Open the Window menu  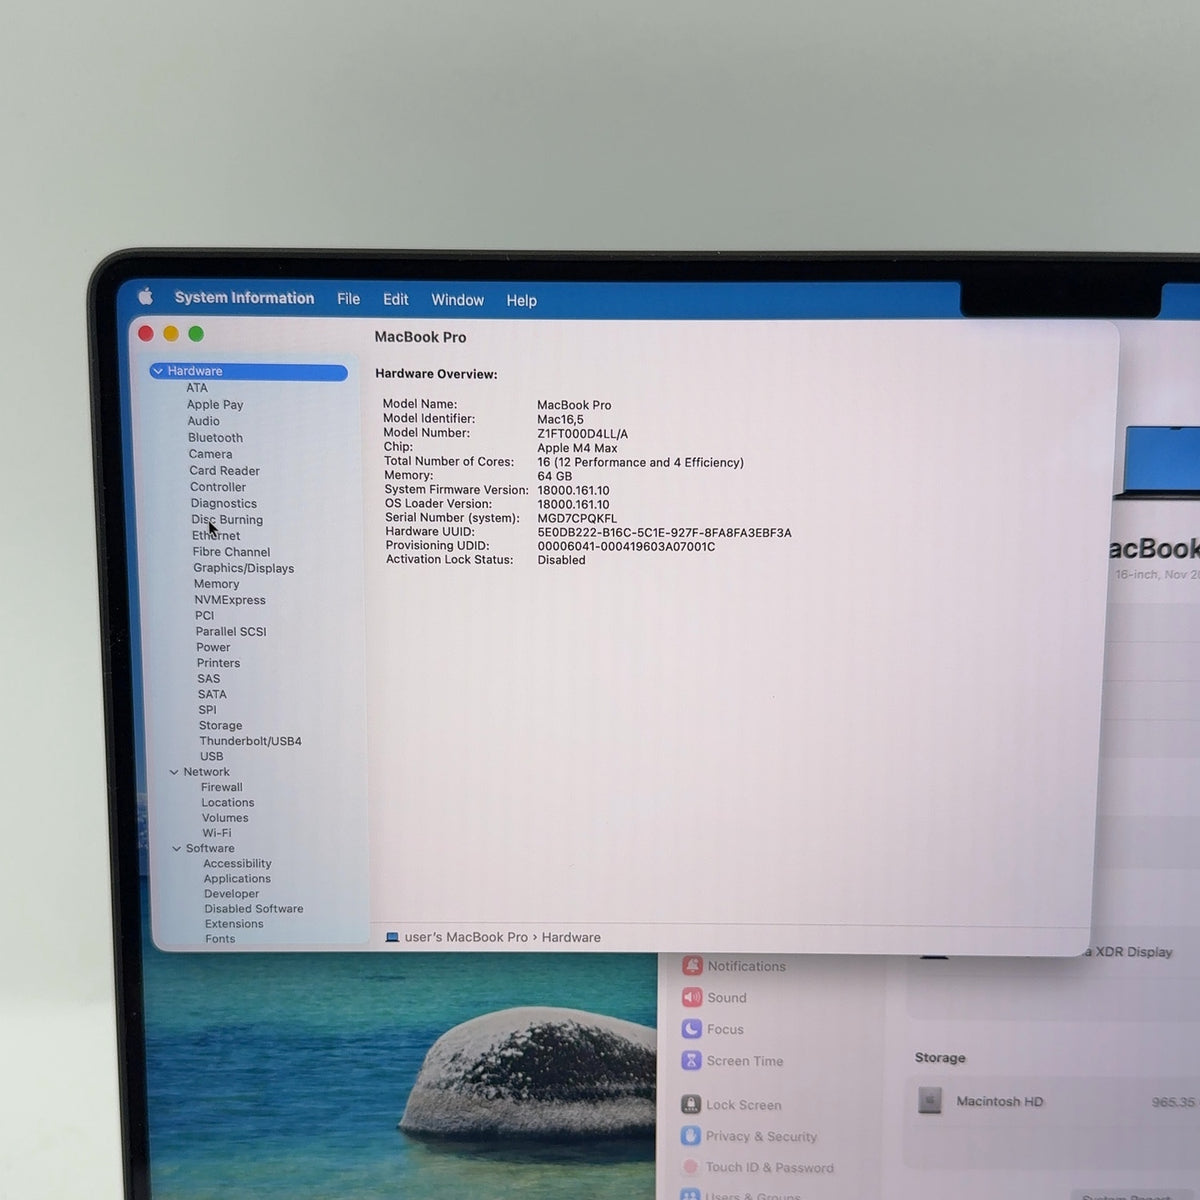pos(457,300)
